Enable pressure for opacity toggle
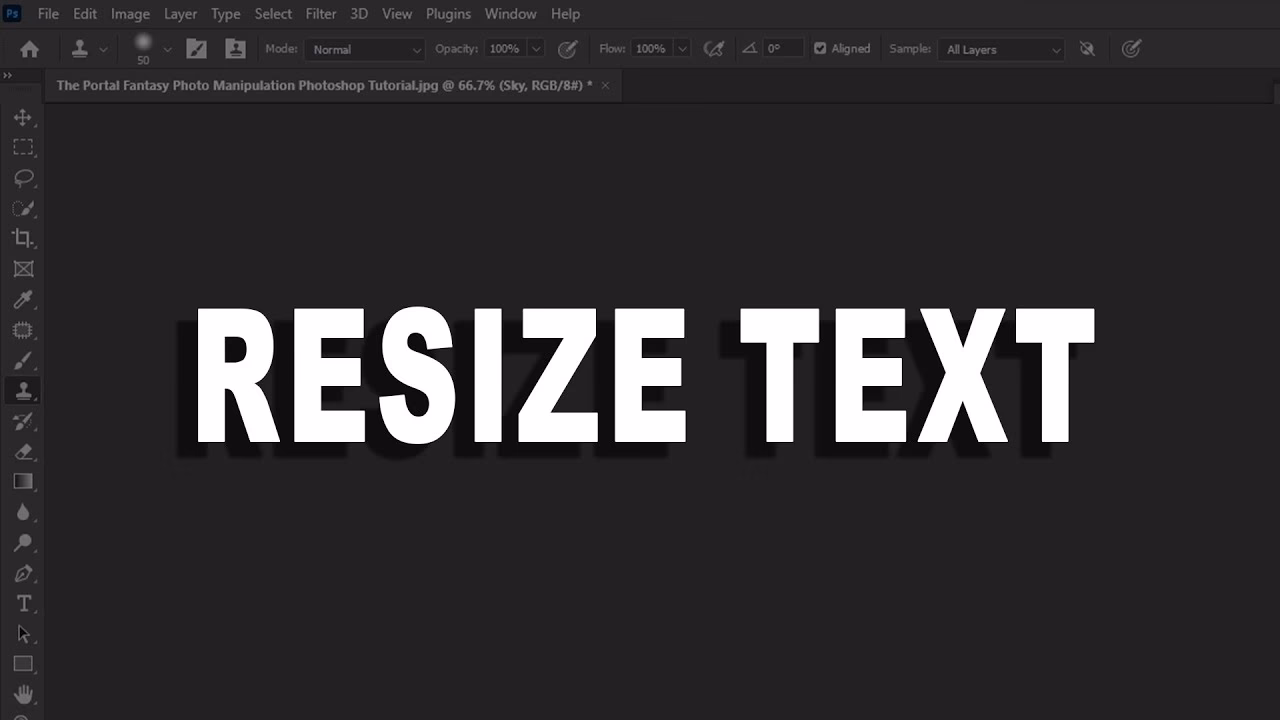Image resolution: width=1280 pixels, height=720 pixels. pos(568,48)
